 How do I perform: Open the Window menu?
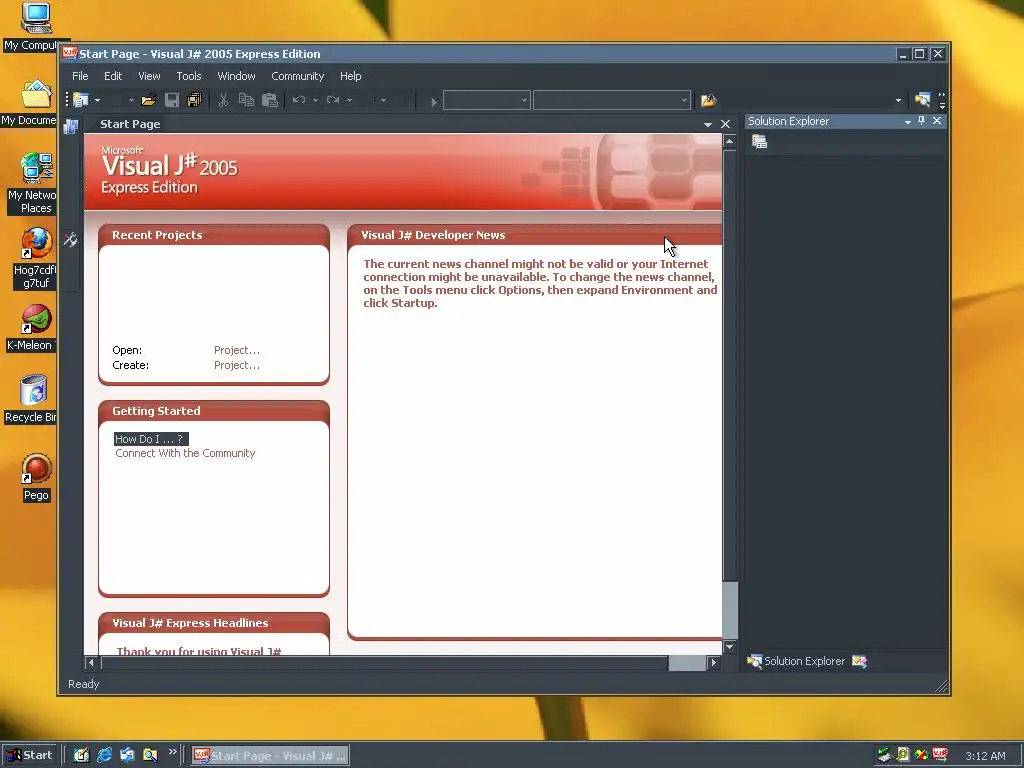[x=236, y=76]
